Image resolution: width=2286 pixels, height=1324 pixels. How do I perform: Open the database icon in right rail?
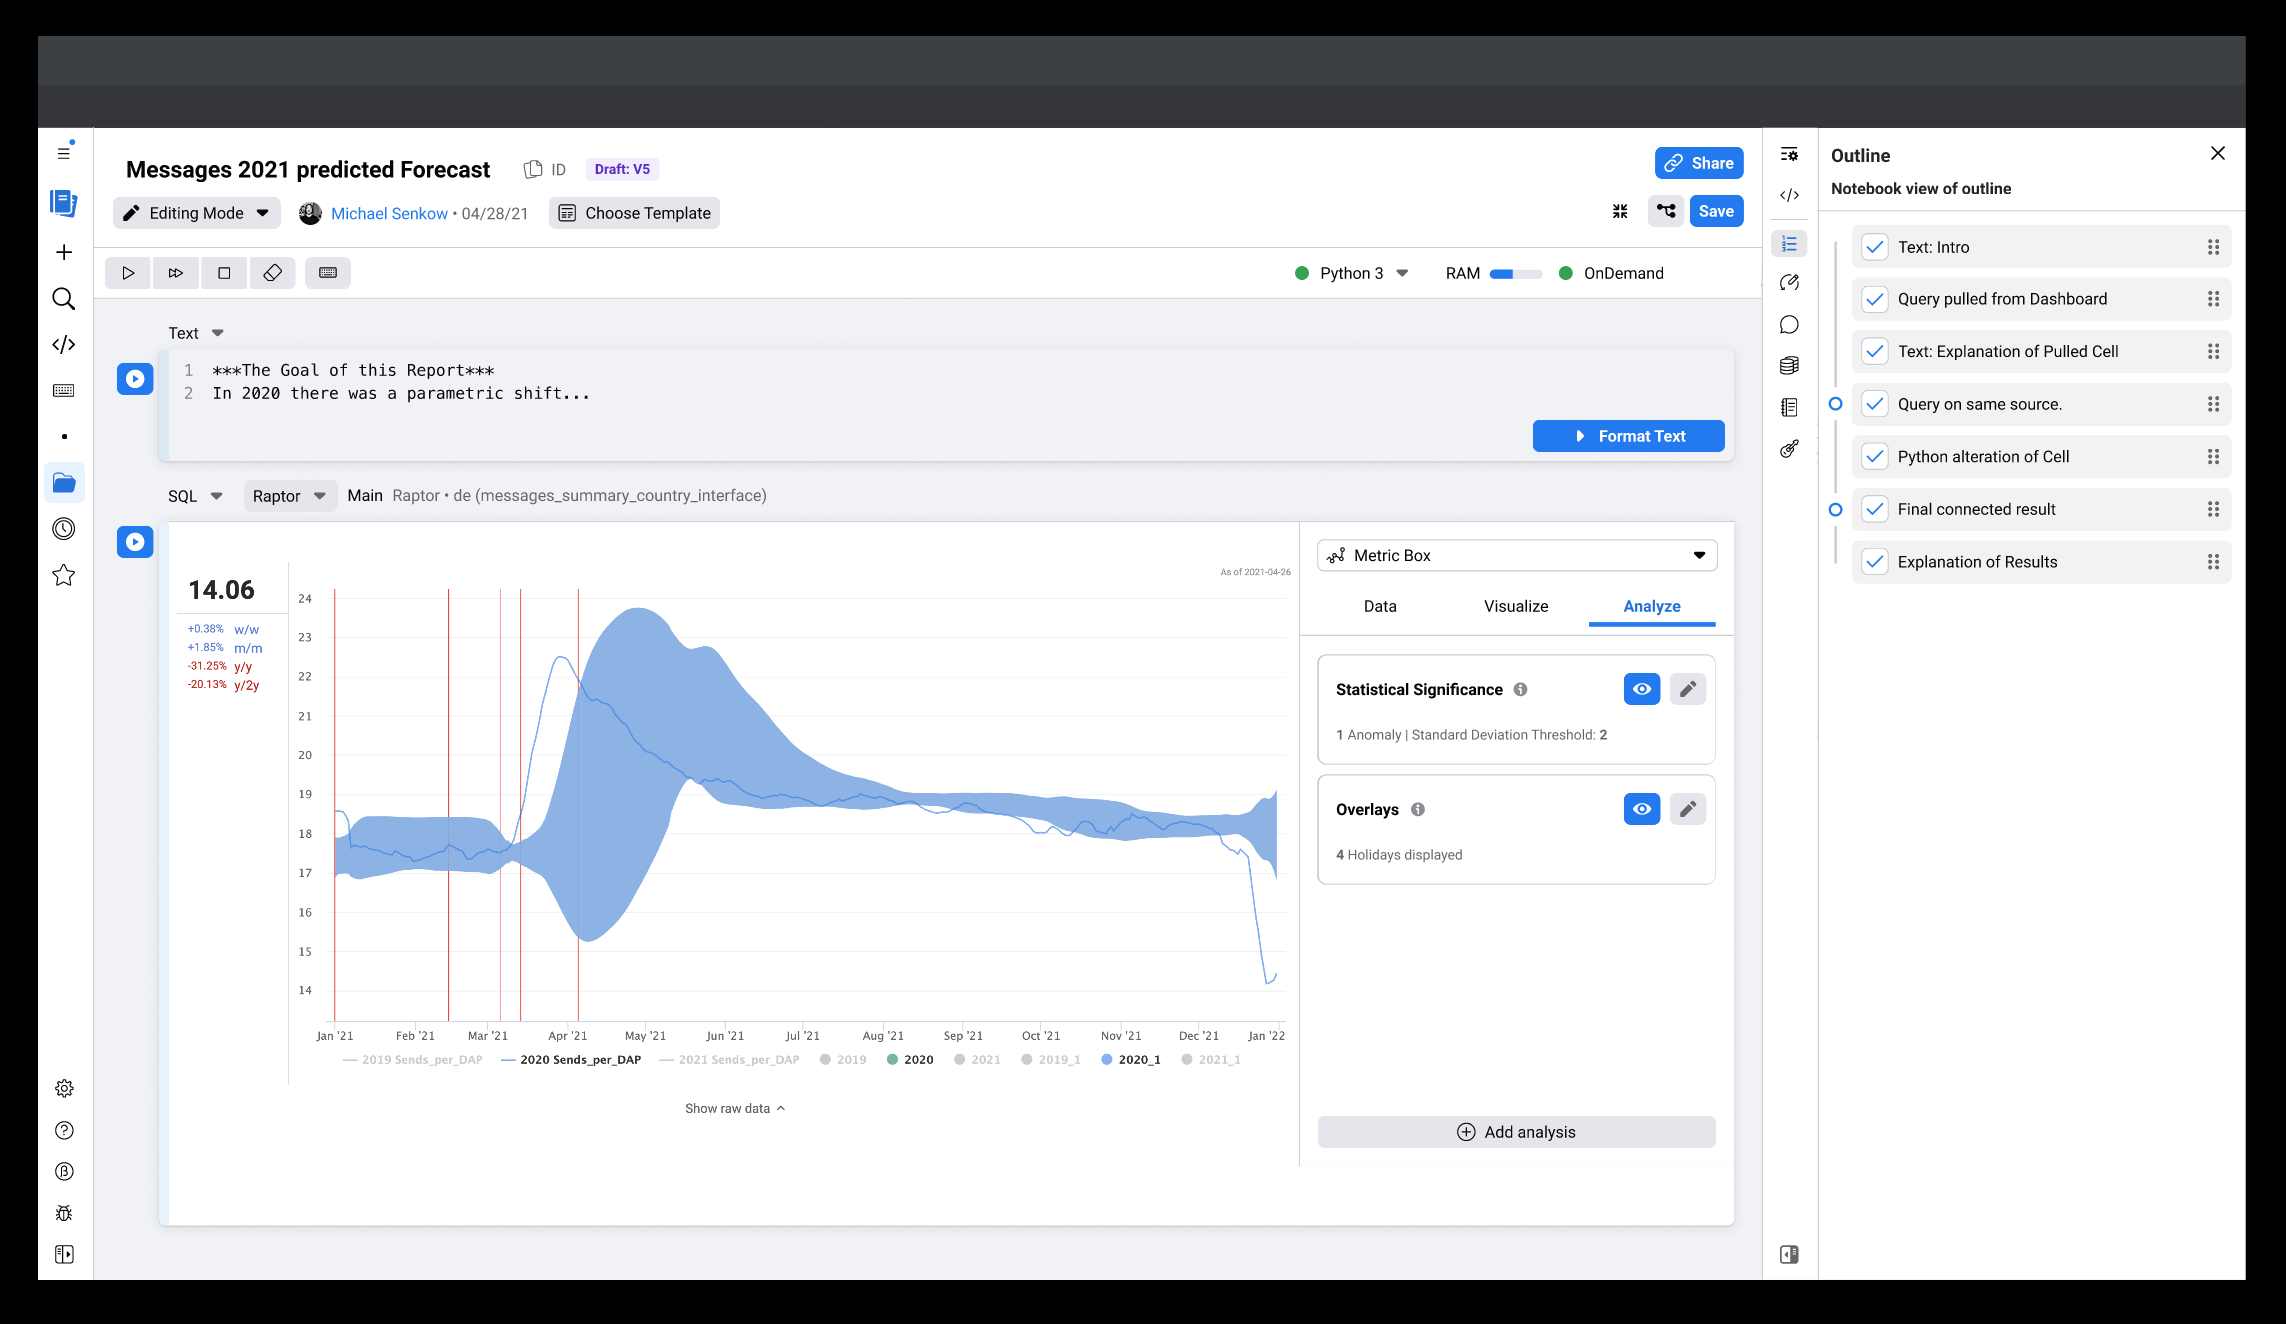coord(1789,366)
